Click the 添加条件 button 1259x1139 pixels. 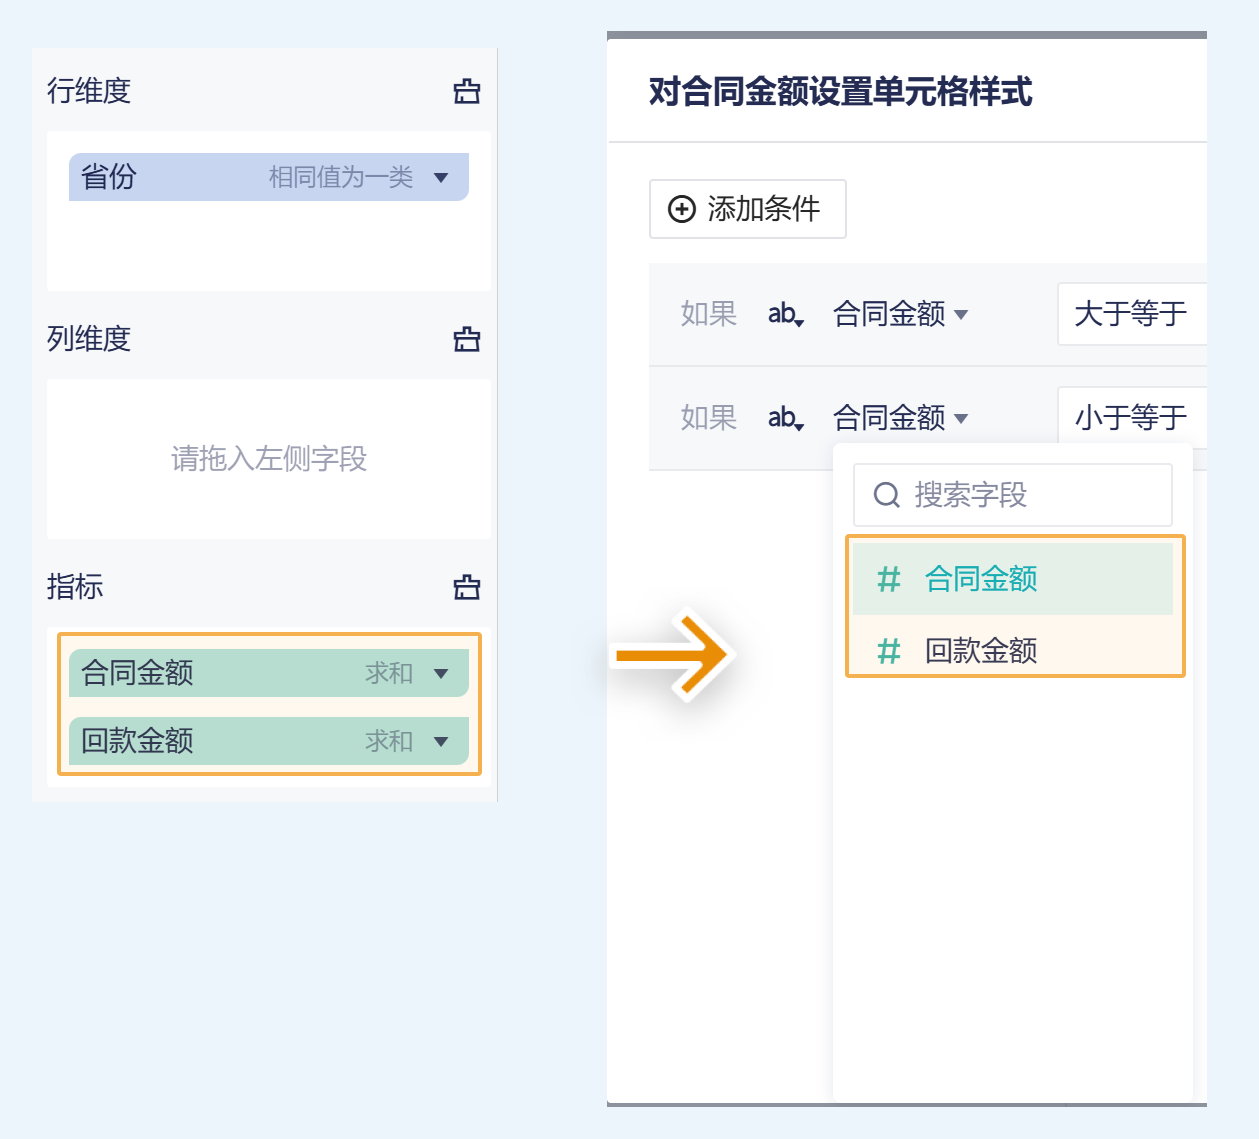coord(748,209)
